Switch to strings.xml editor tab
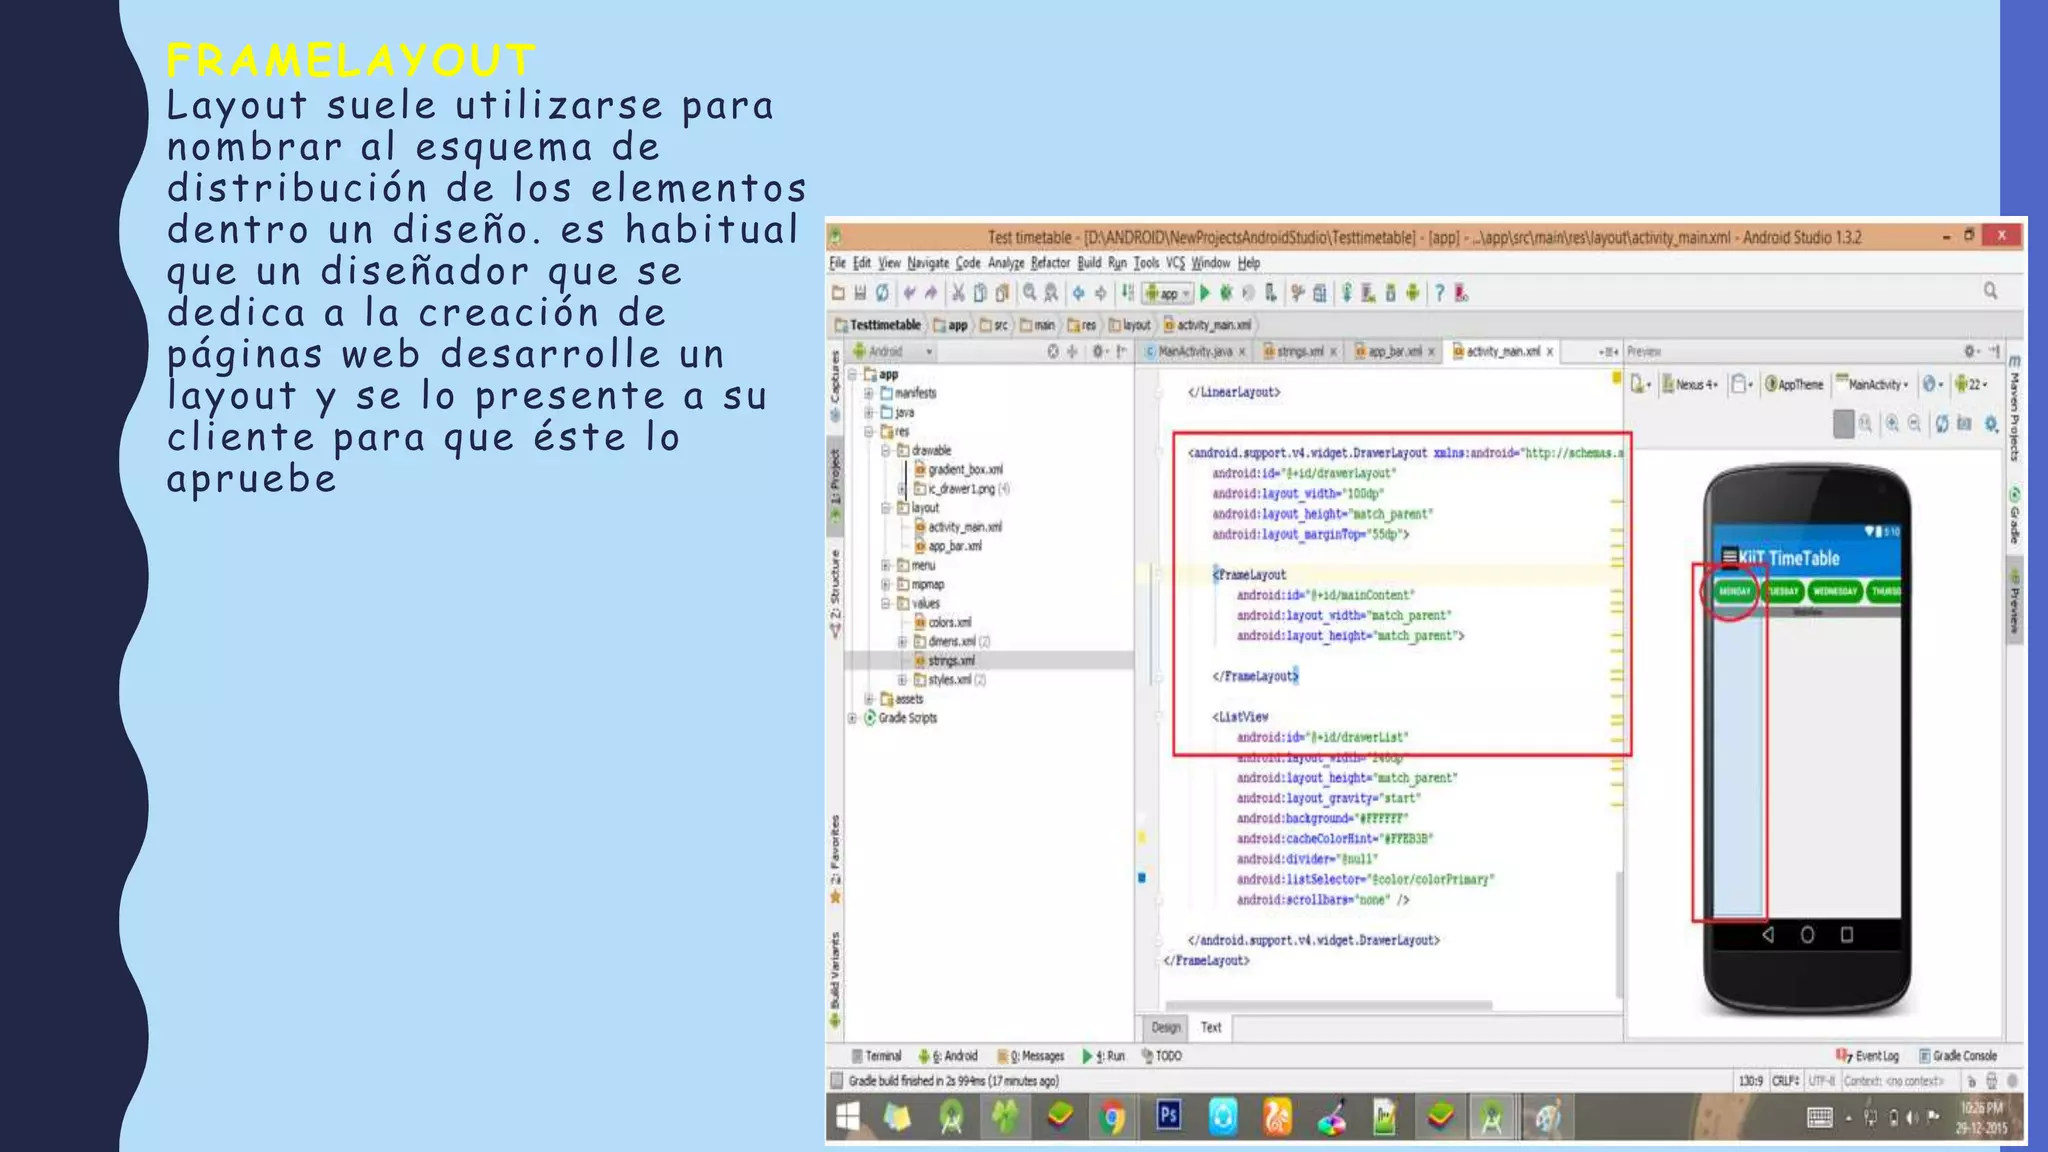2048x1152 pixels. click(x=1299, y=351)
